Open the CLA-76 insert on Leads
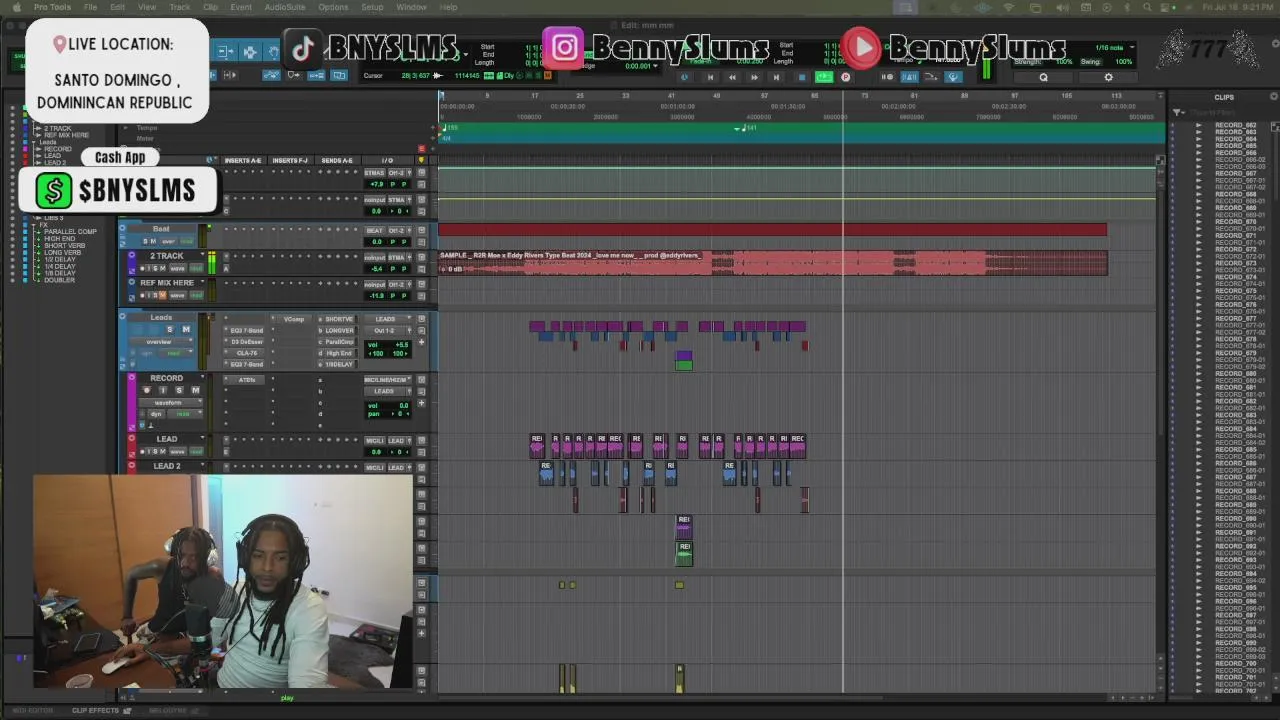The height and width of the screenshot is (720, 1280). [x=246, y=353]
